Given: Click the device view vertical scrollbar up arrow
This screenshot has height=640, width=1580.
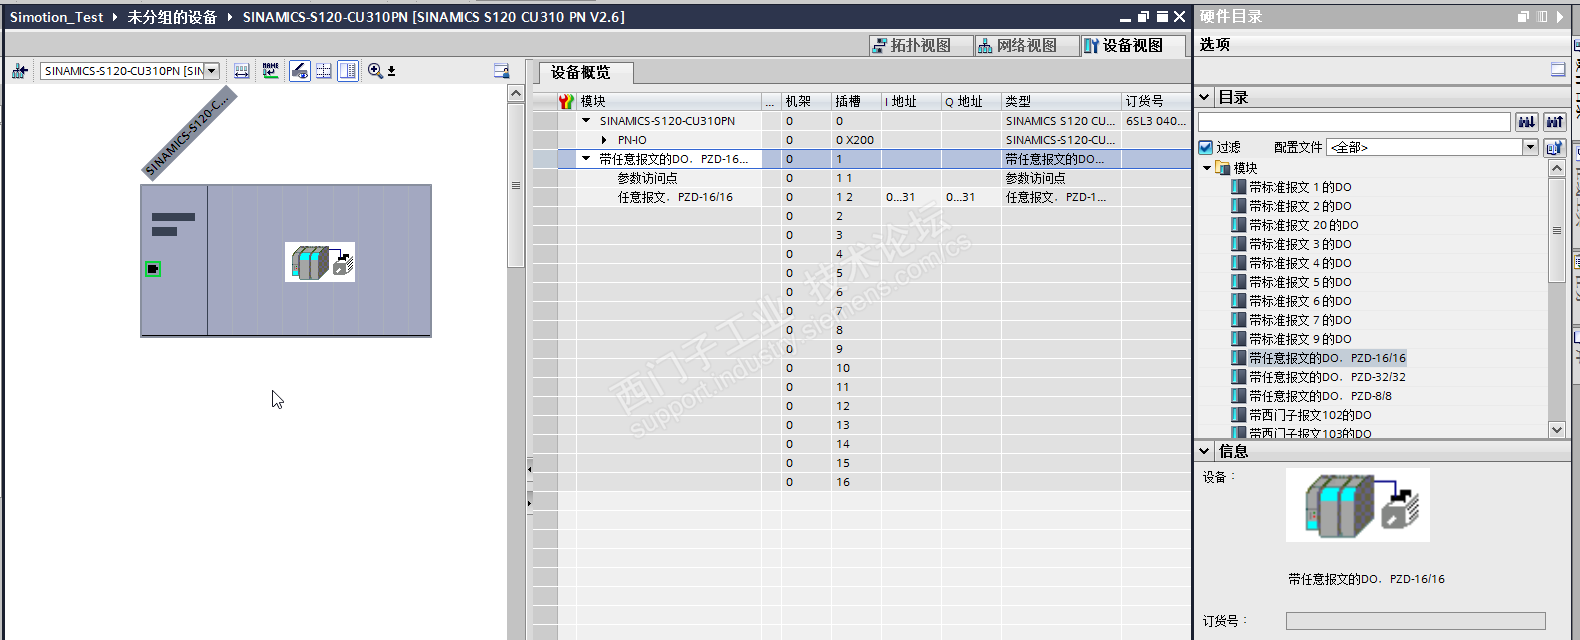Looking at the screenshot, I should [x=516, y=93].
